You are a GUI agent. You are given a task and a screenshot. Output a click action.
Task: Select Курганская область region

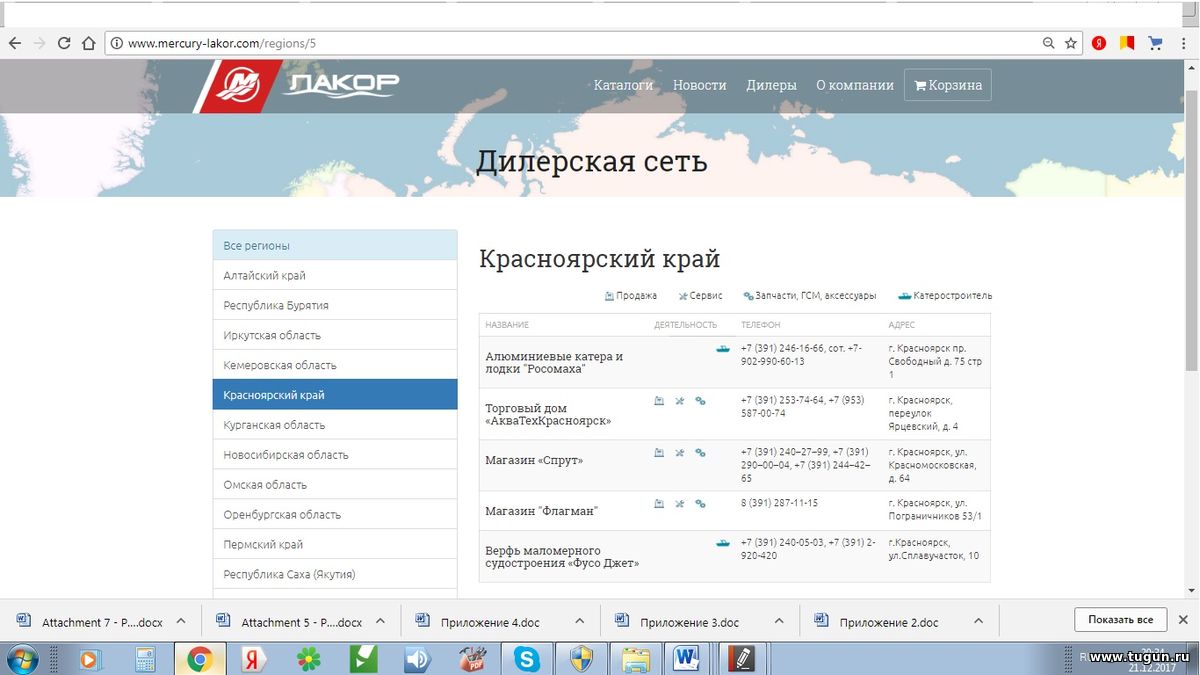pos(335,425)
